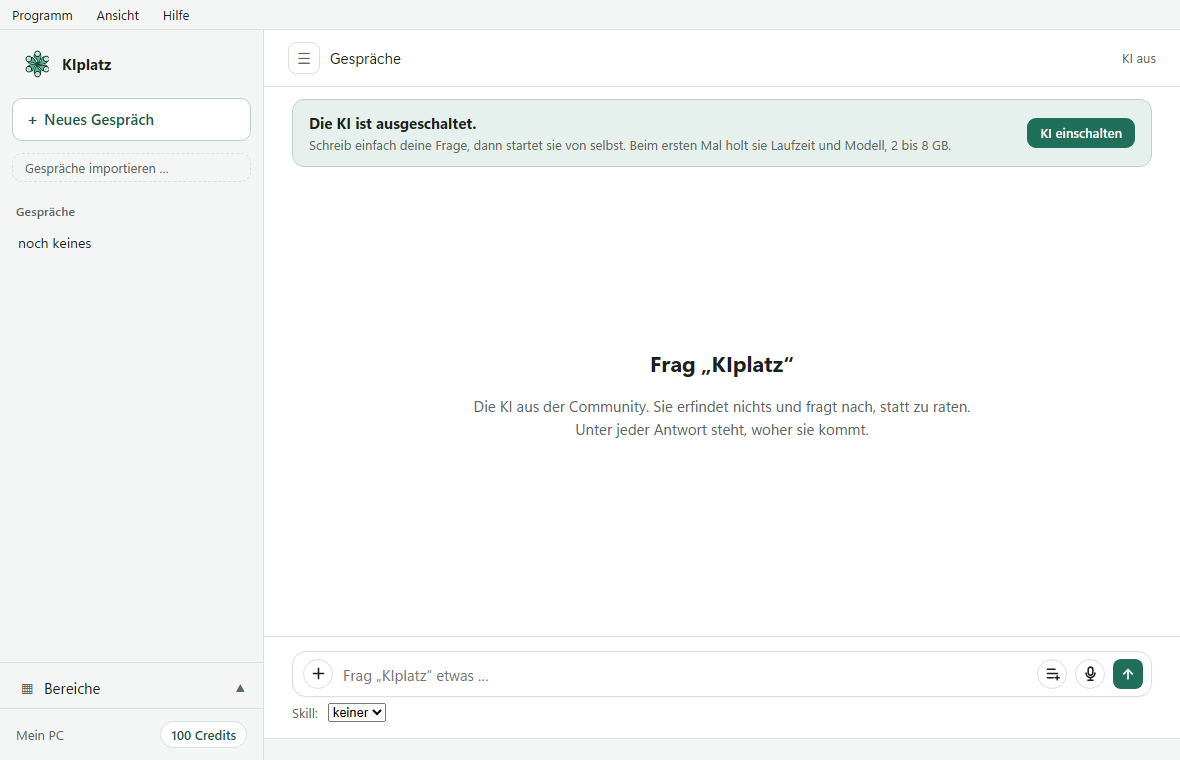The image size is (1180, 760).
Task: Click the Bereiche label text
Action: (x=72, y=689)
